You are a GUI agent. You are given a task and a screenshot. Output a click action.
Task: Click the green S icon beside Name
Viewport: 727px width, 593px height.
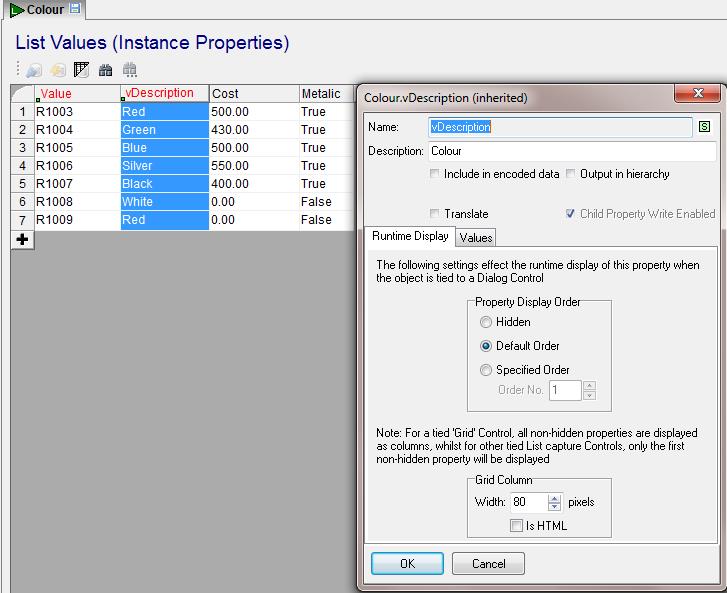(x=704, y=127)
